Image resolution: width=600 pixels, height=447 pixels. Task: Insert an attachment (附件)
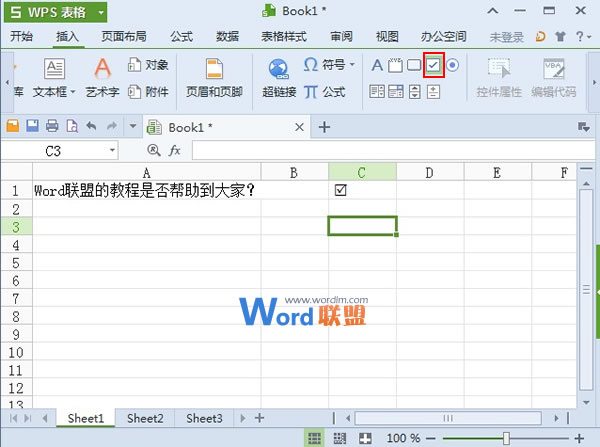click(148, 92)
